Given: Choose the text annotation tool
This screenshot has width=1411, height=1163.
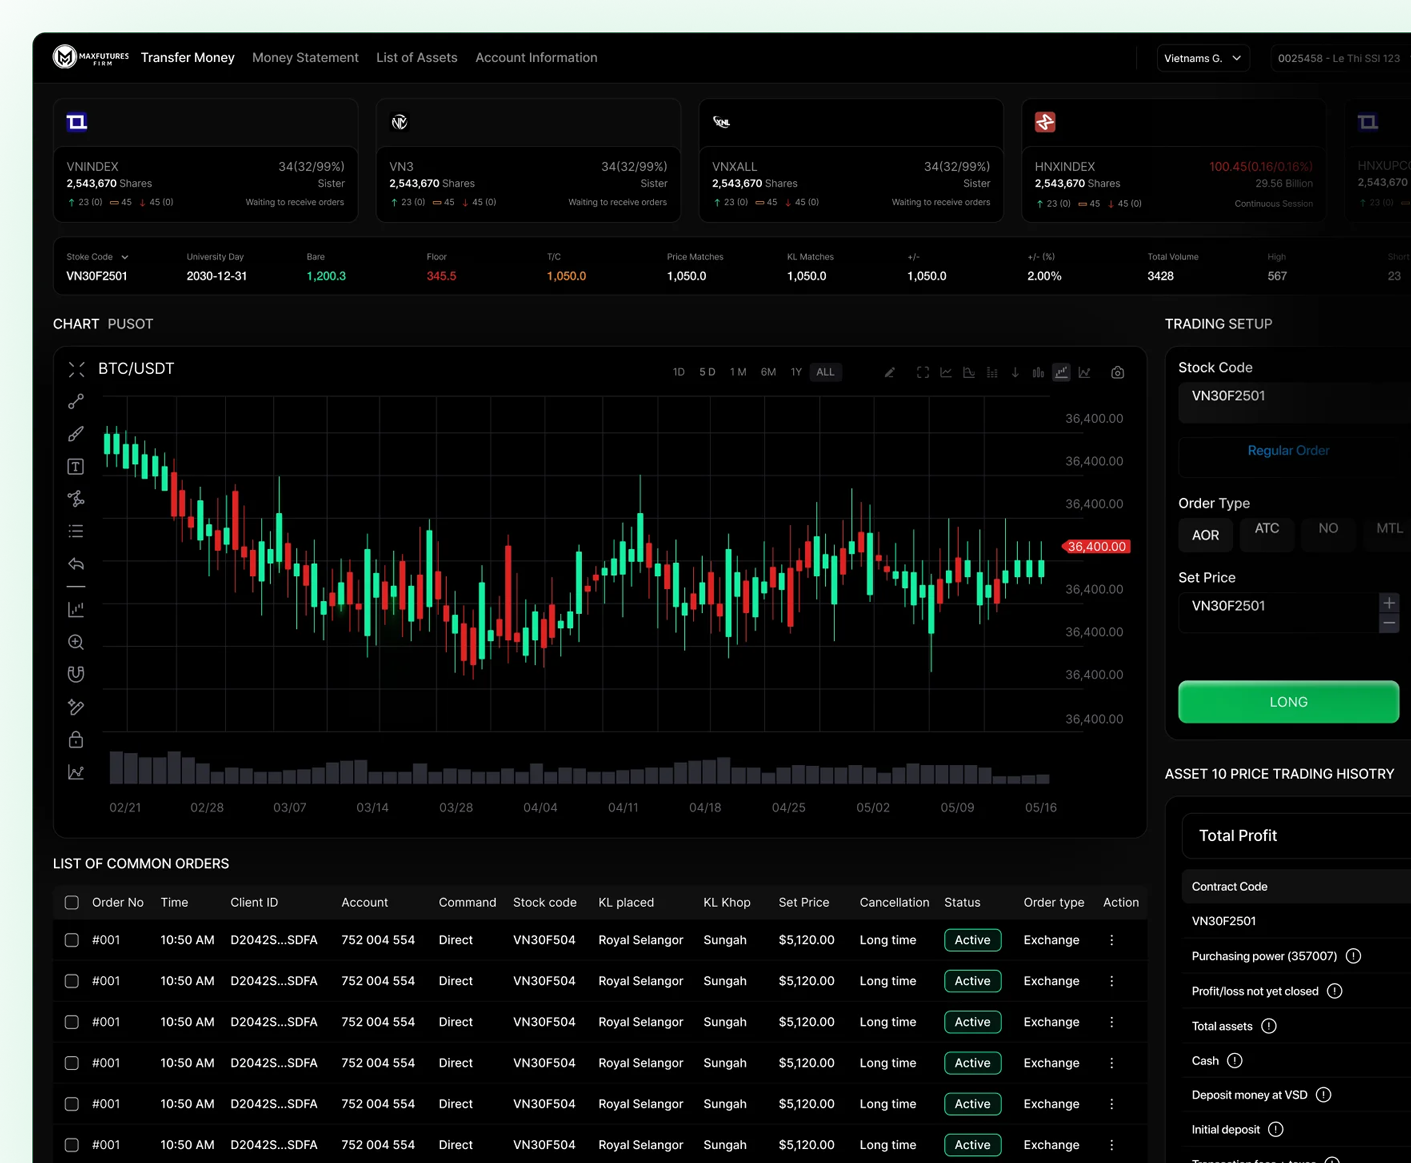Looking at the screenshot, I should click(x=76, y=467).
